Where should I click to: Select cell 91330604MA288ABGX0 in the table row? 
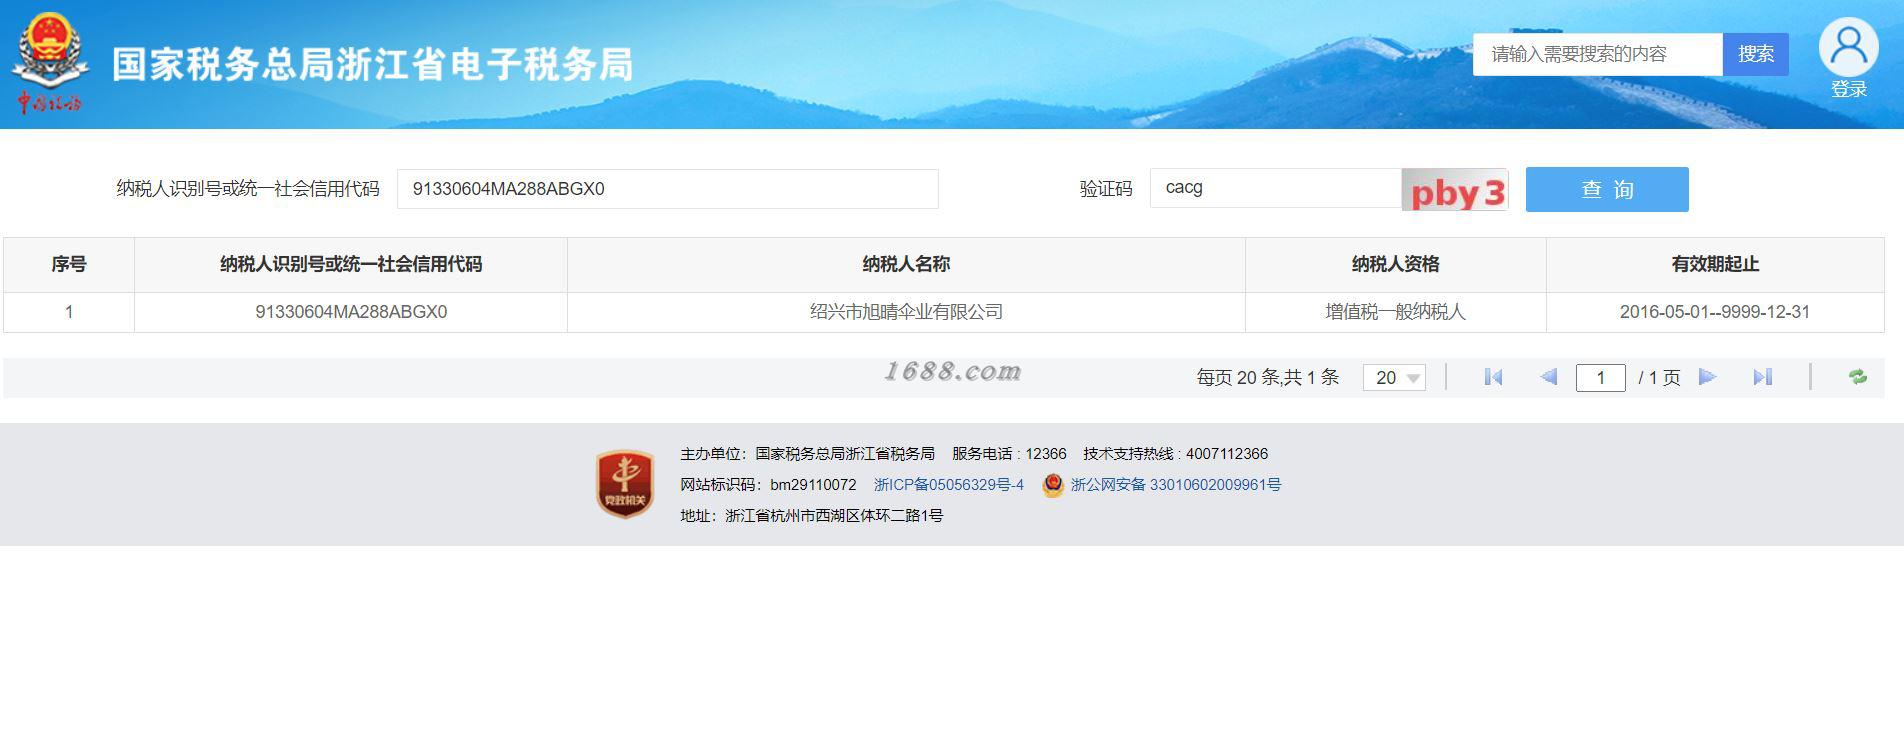[x=351, y=312]
